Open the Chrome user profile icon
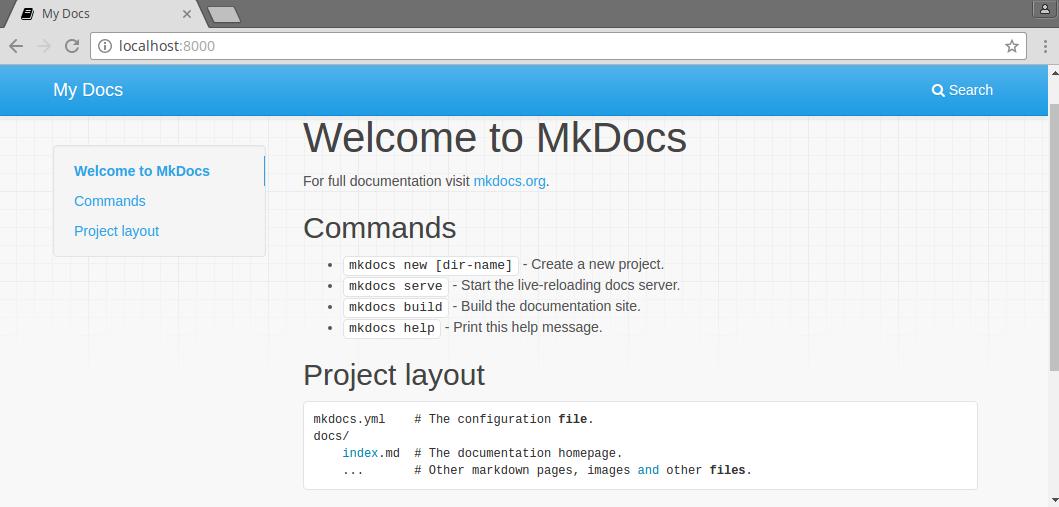 (1045, 8)
